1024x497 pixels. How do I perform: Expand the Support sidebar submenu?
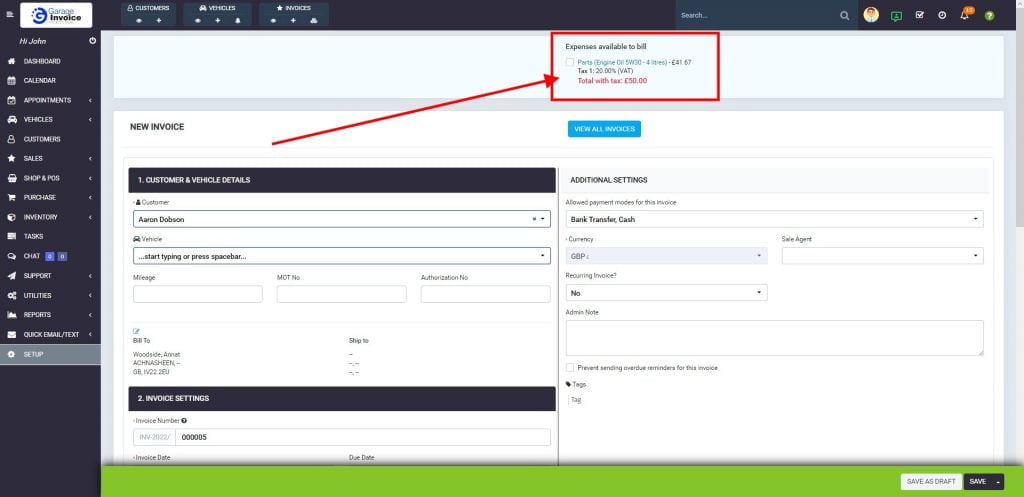coord(90,276)
